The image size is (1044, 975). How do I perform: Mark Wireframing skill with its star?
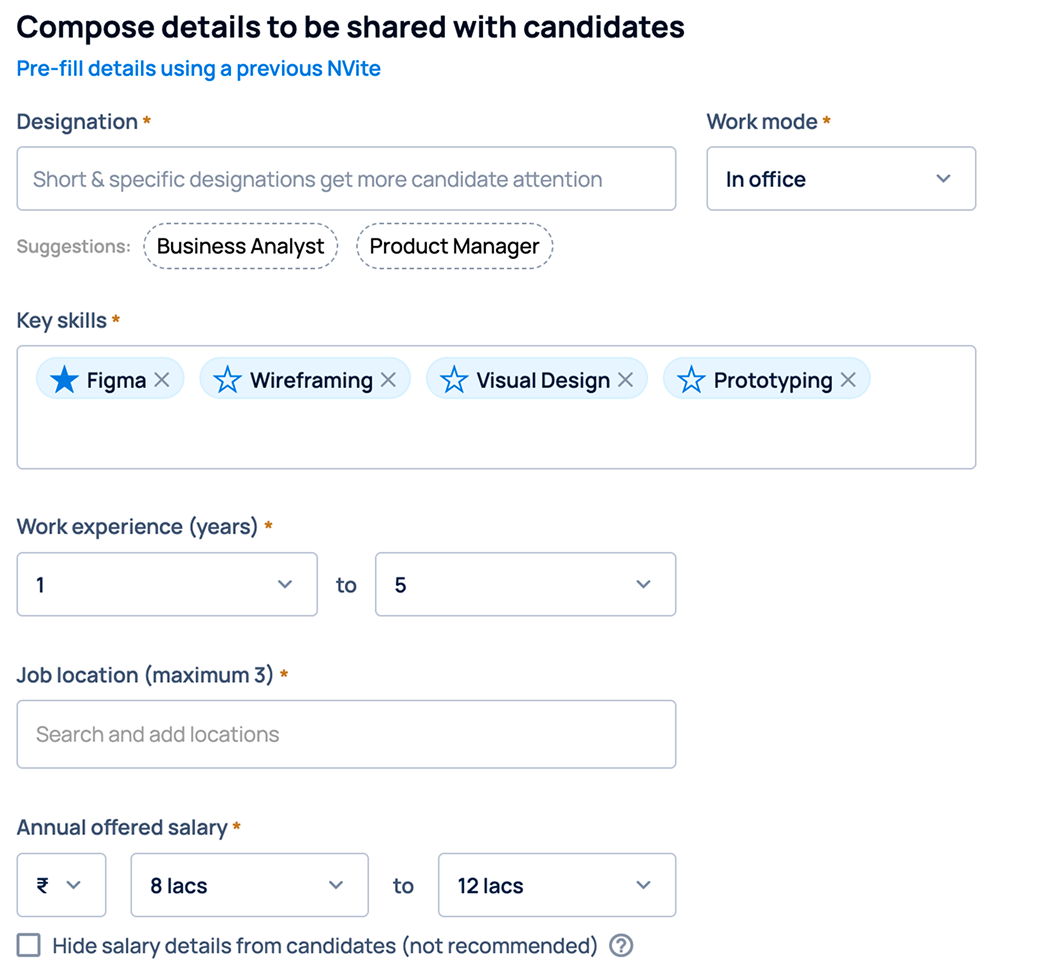point(227,380)
